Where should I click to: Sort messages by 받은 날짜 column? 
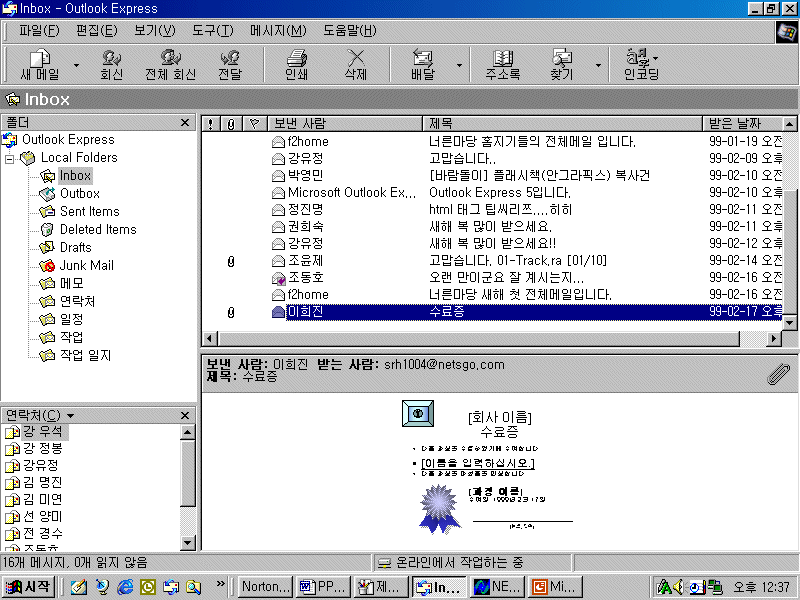(x=742, y=123)
